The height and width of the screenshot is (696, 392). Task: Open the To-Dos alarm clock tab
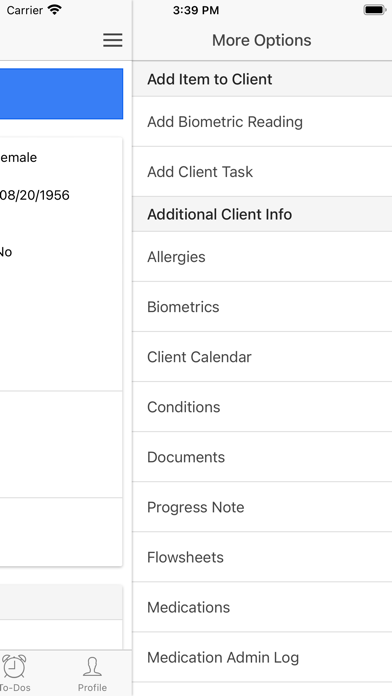(x=14, y=673)
